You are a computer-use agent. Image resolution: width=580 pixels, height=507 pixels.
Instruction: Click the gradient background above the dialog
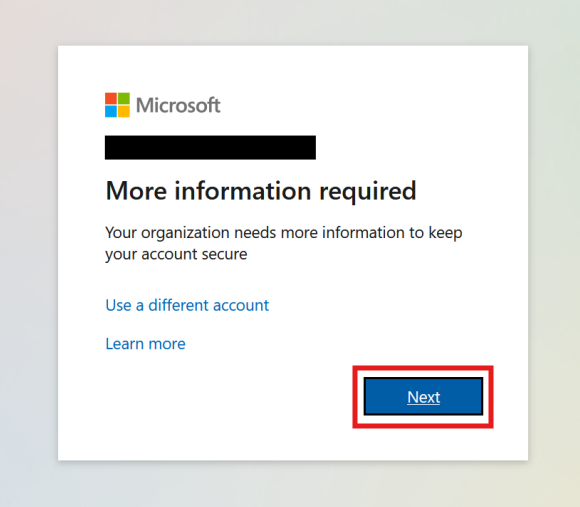coord(290,22)
